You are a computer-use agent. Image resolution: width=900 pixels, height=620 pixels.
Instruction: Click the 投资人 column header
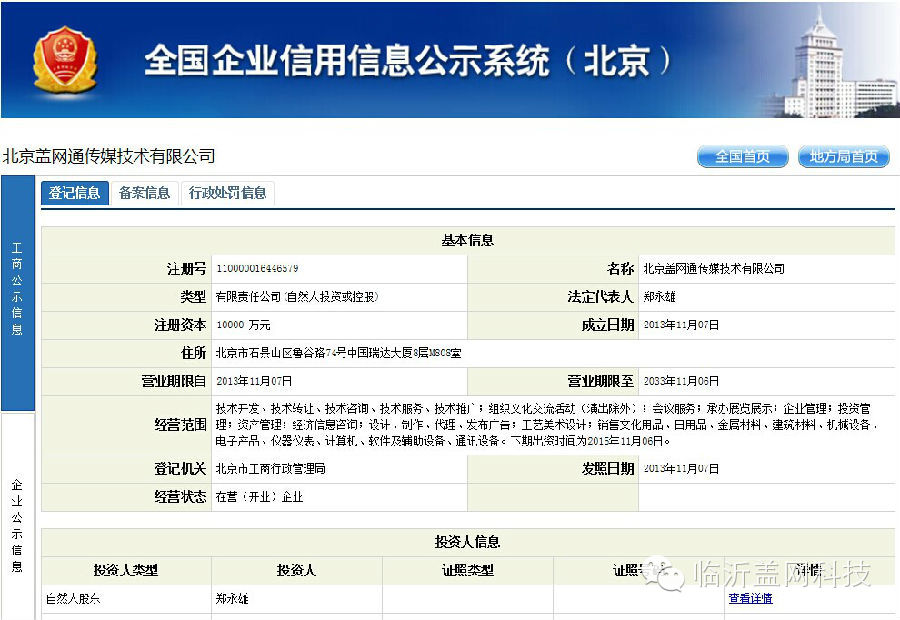[296, 570]
